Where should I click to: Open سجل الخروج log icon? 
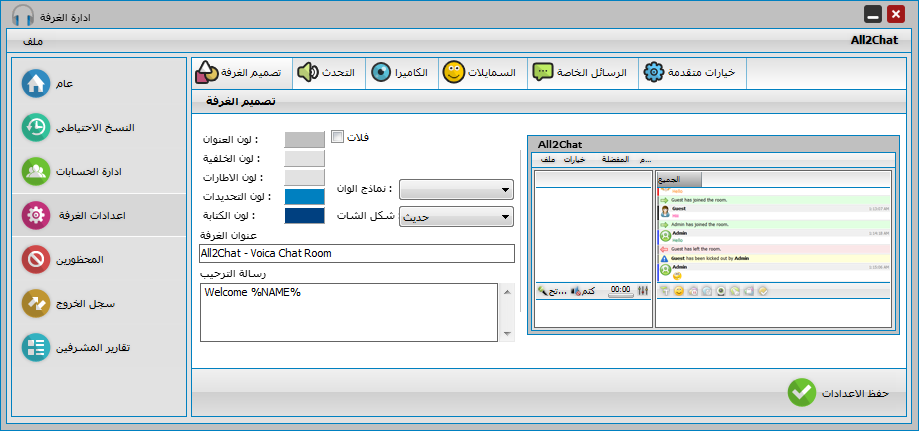coord(36,304)
